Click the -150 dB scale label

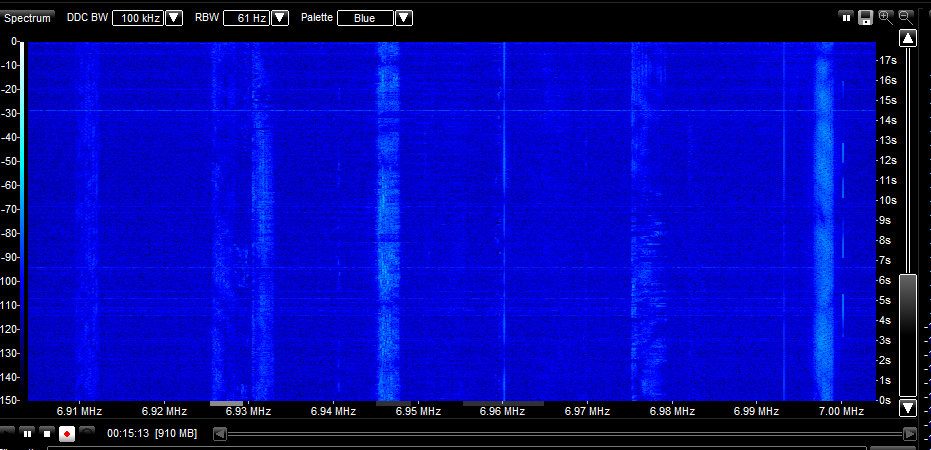(10, 400)
